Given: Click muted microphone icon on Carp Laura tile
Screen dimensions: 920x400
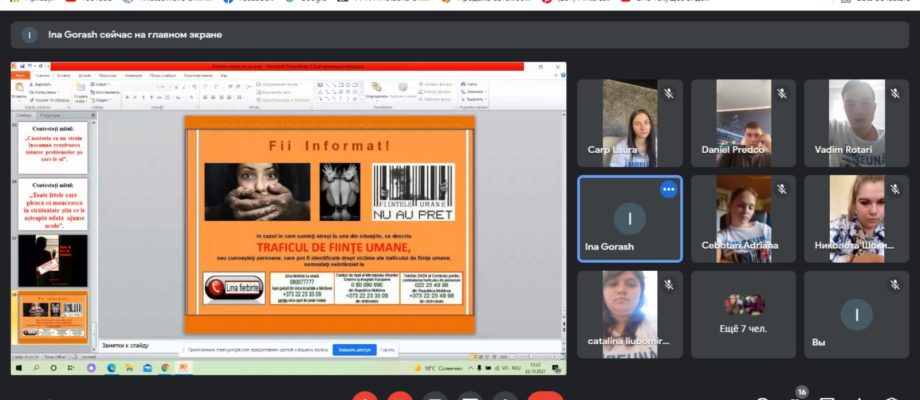Looking at the screenshot, I should [x=668, y=93].
